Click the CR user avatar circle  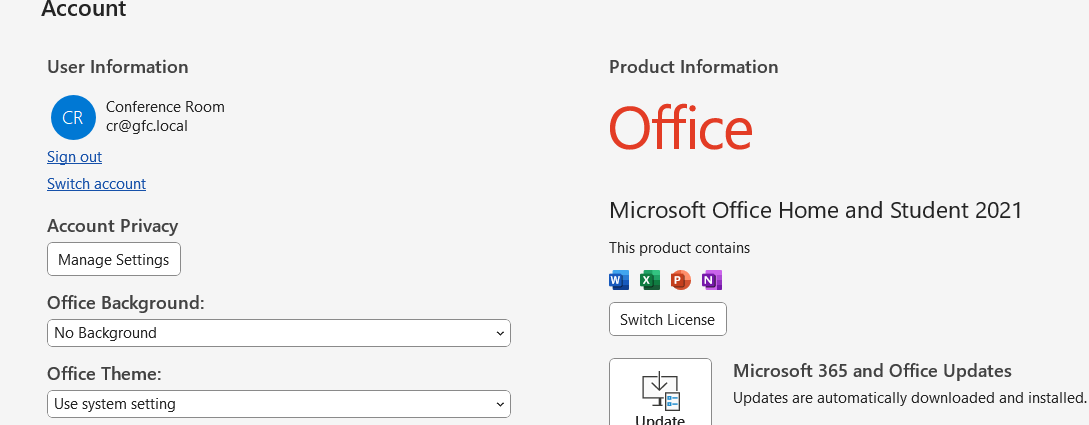coord(73,117)
